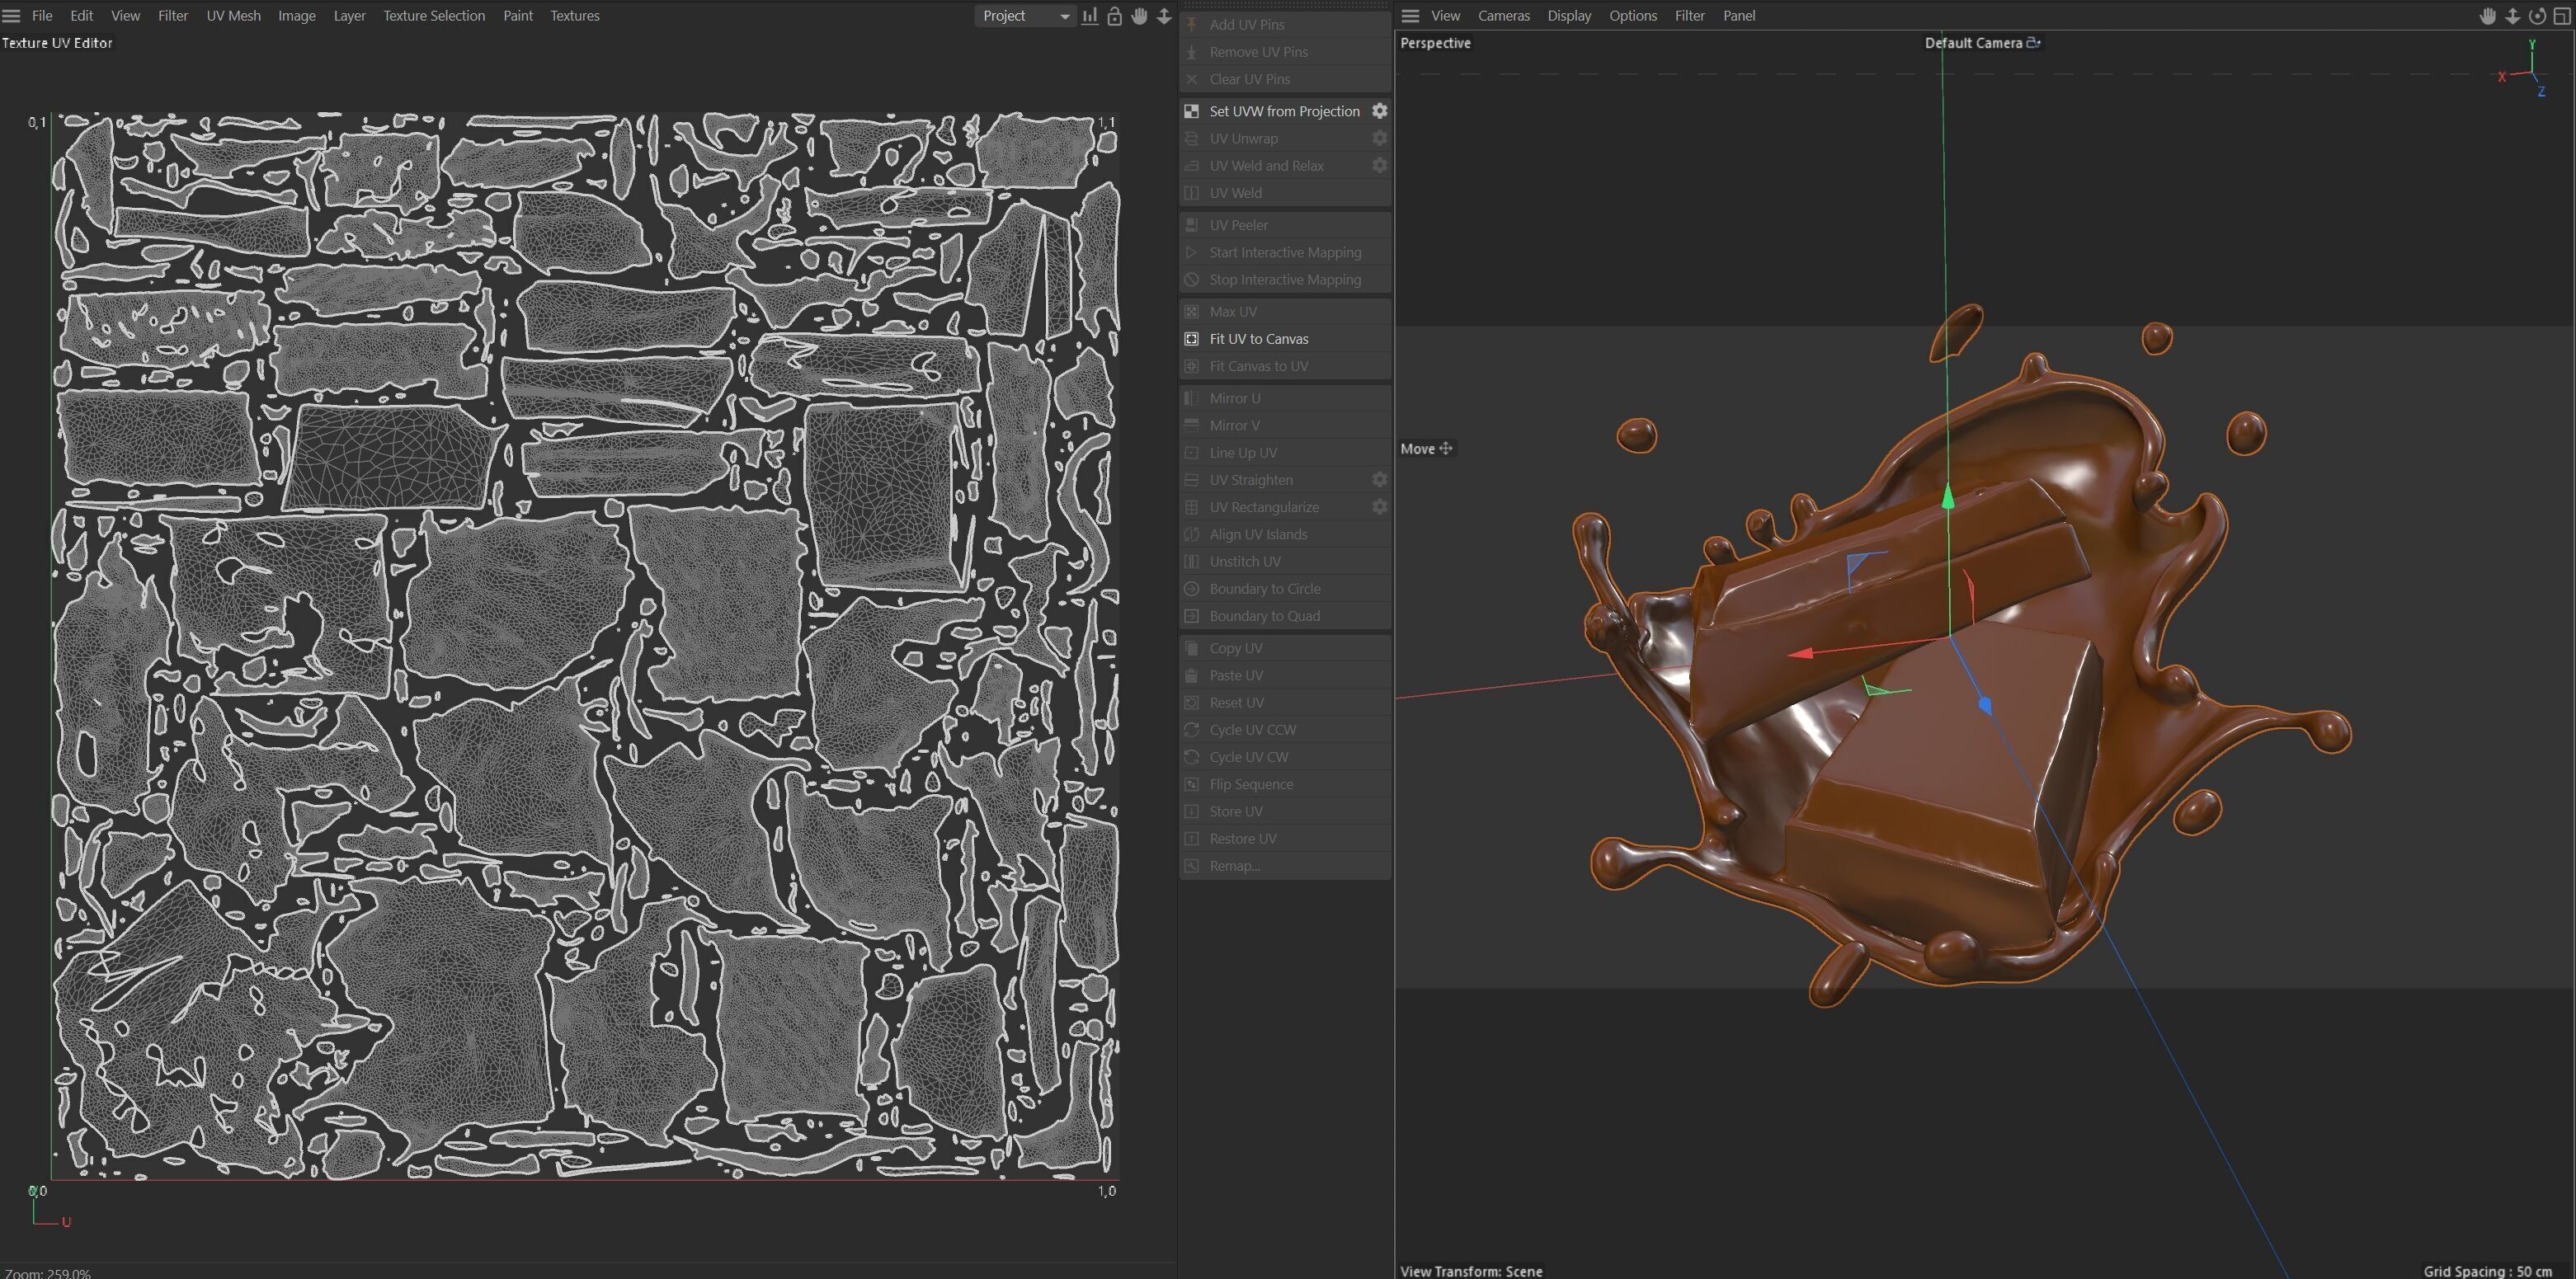Click Set UVW from Projection command
2576x1279 pixels.
coord(1284,111)
